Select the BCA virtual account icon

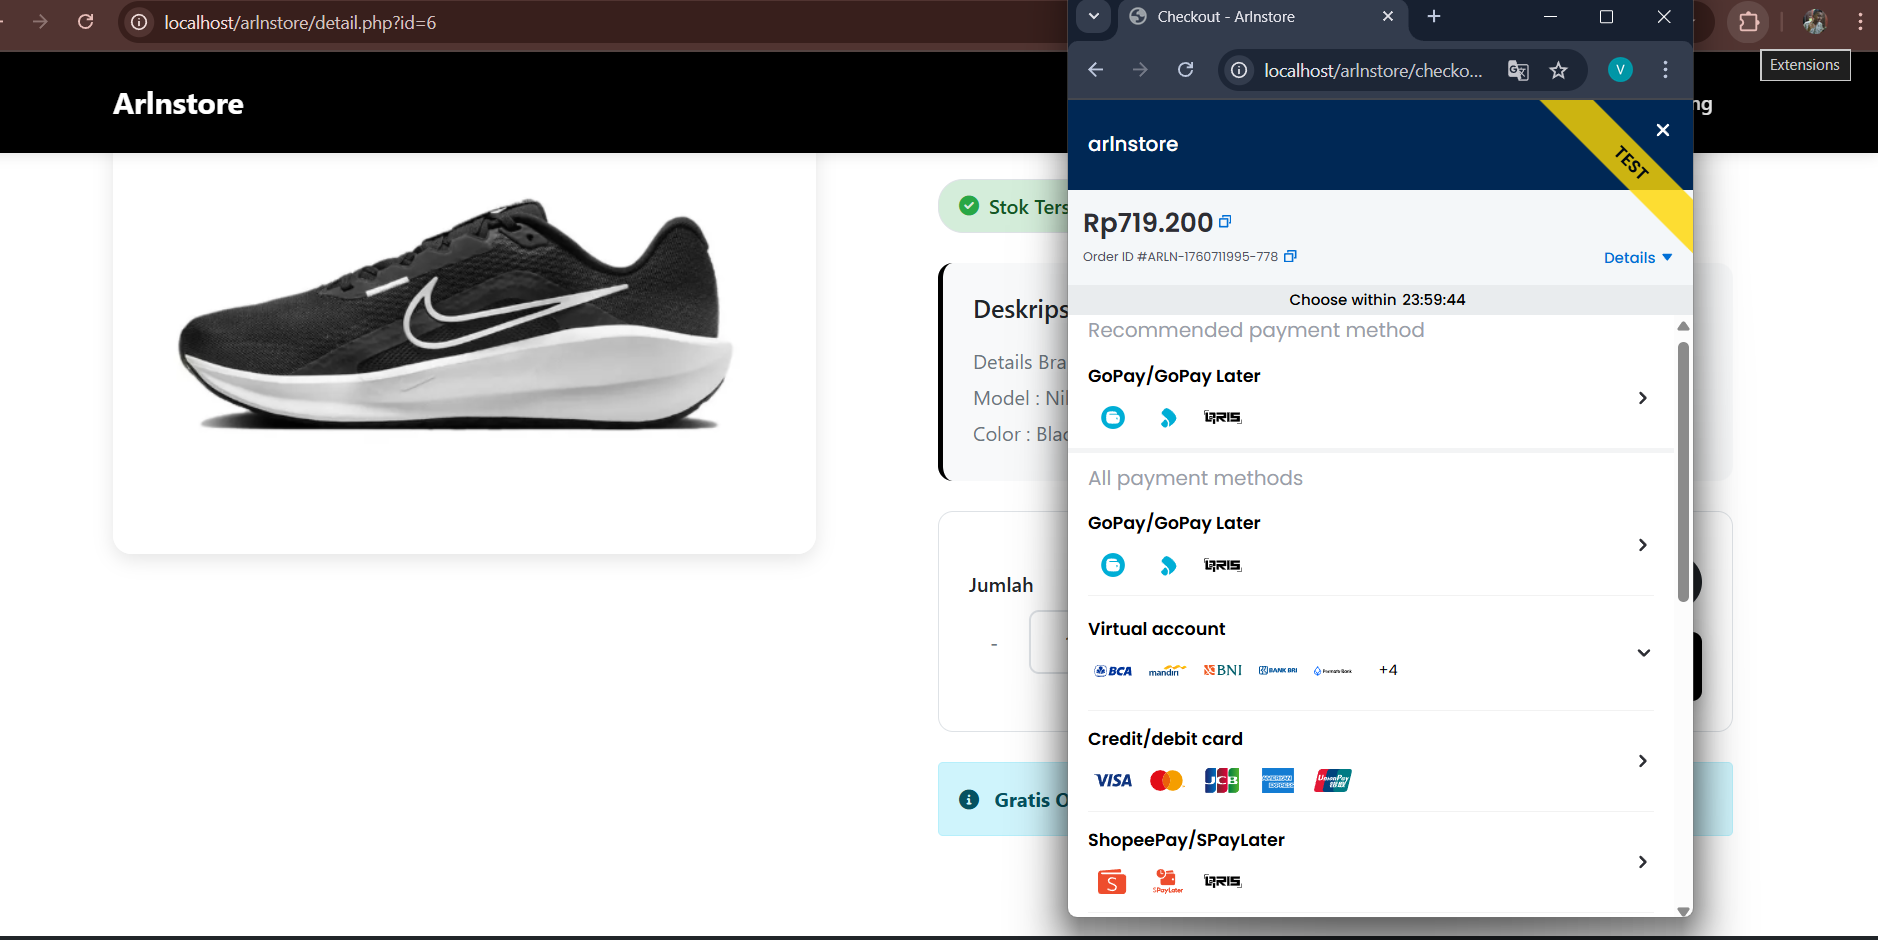coord(1112,670)
